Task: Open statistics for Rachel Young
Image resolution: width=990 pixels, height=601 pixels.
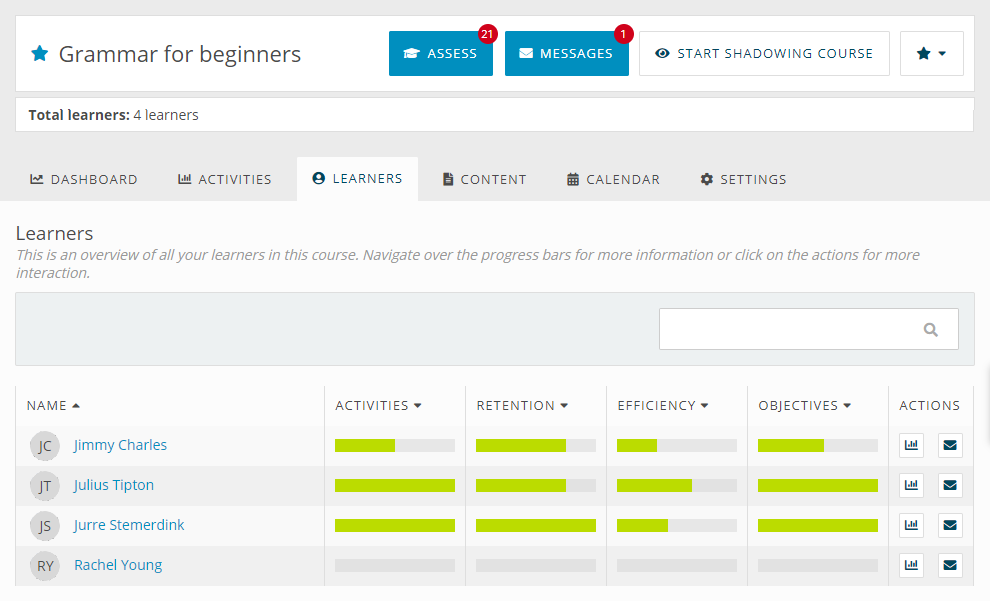Action: (x=911, y=565)
